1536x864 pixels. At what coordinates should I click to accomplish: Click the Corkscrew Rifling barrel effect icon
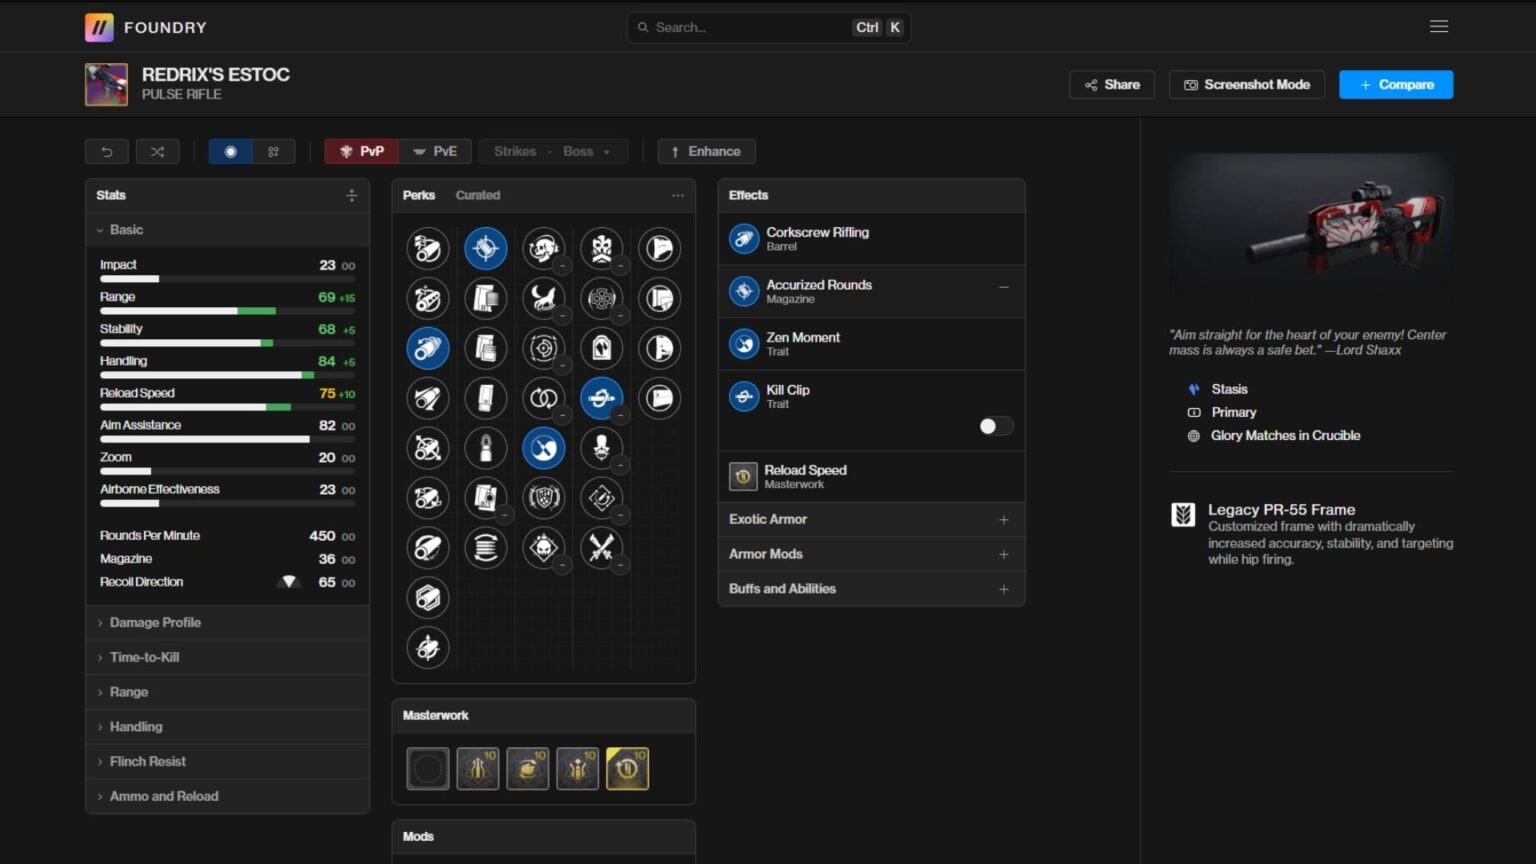pos(743,239)
